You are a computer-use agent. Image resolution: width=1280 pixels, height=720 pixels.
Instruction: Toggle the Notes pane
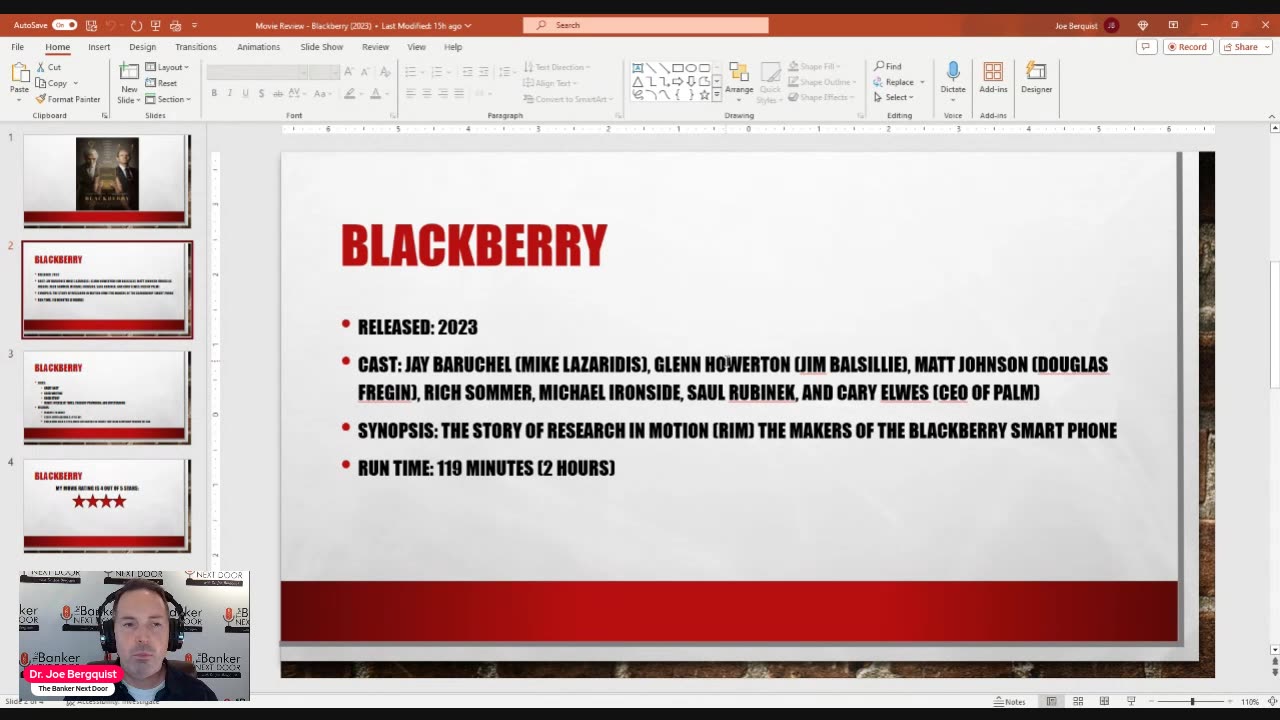coord(1009,701)
